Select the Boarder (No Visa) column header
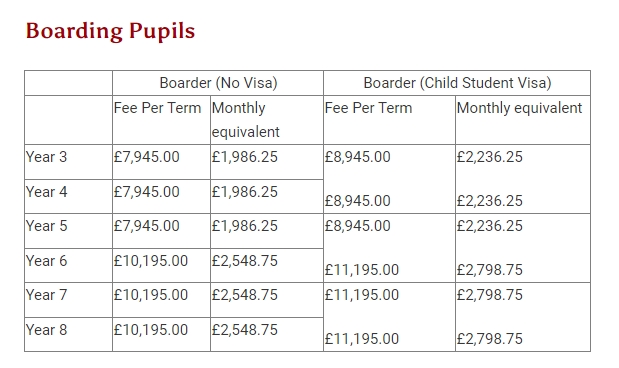The width and height of the screenshot is (619, 368). (x=218, y=83)
